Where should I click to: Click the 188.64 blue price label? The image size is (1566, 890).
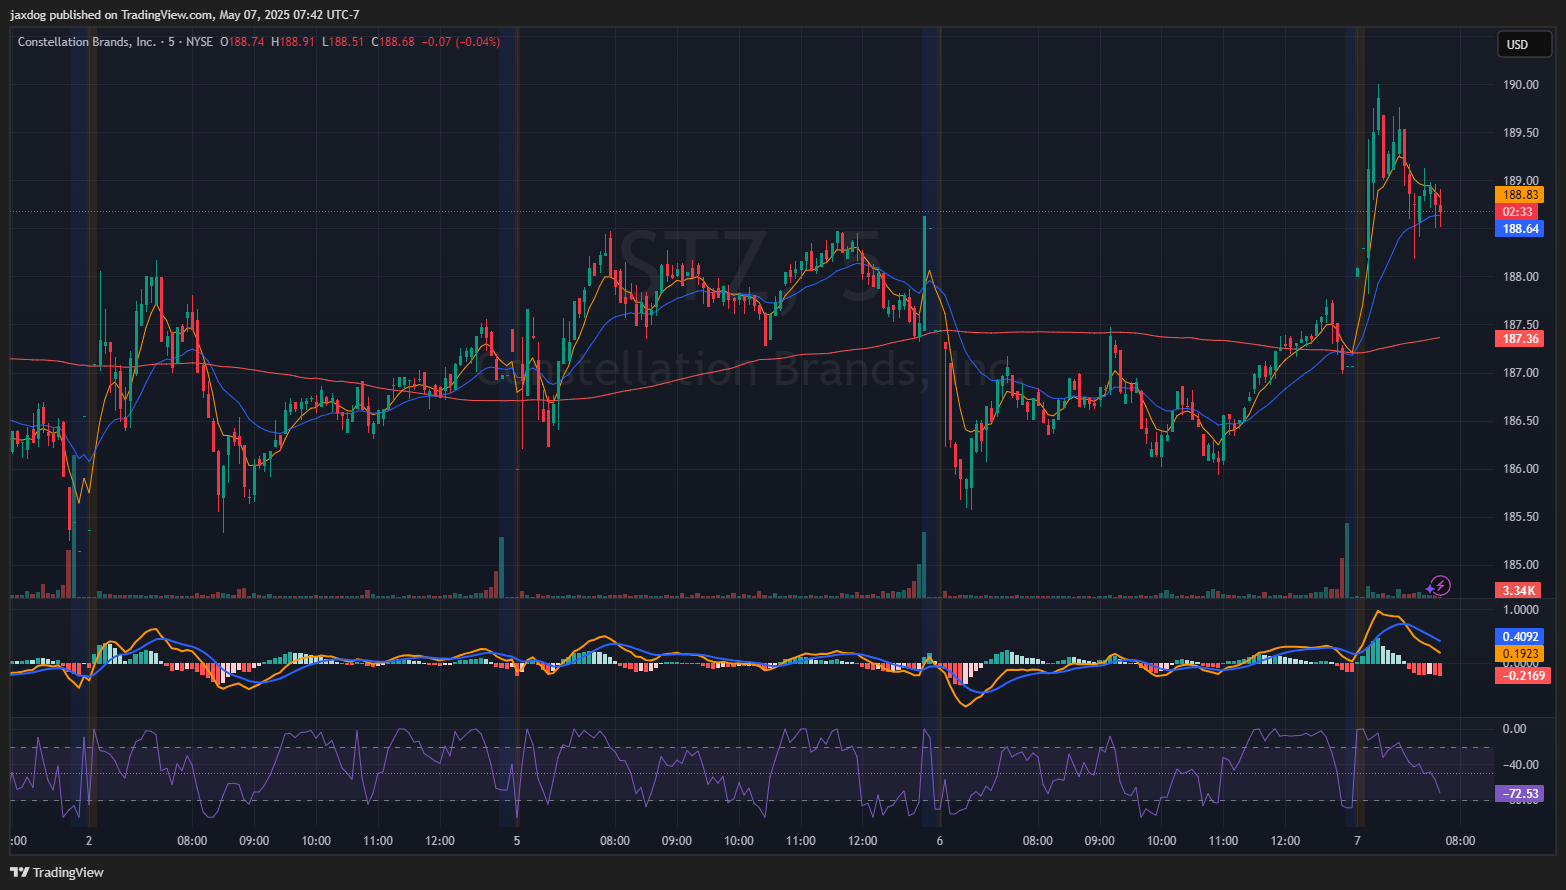(x=1520, y=229)
